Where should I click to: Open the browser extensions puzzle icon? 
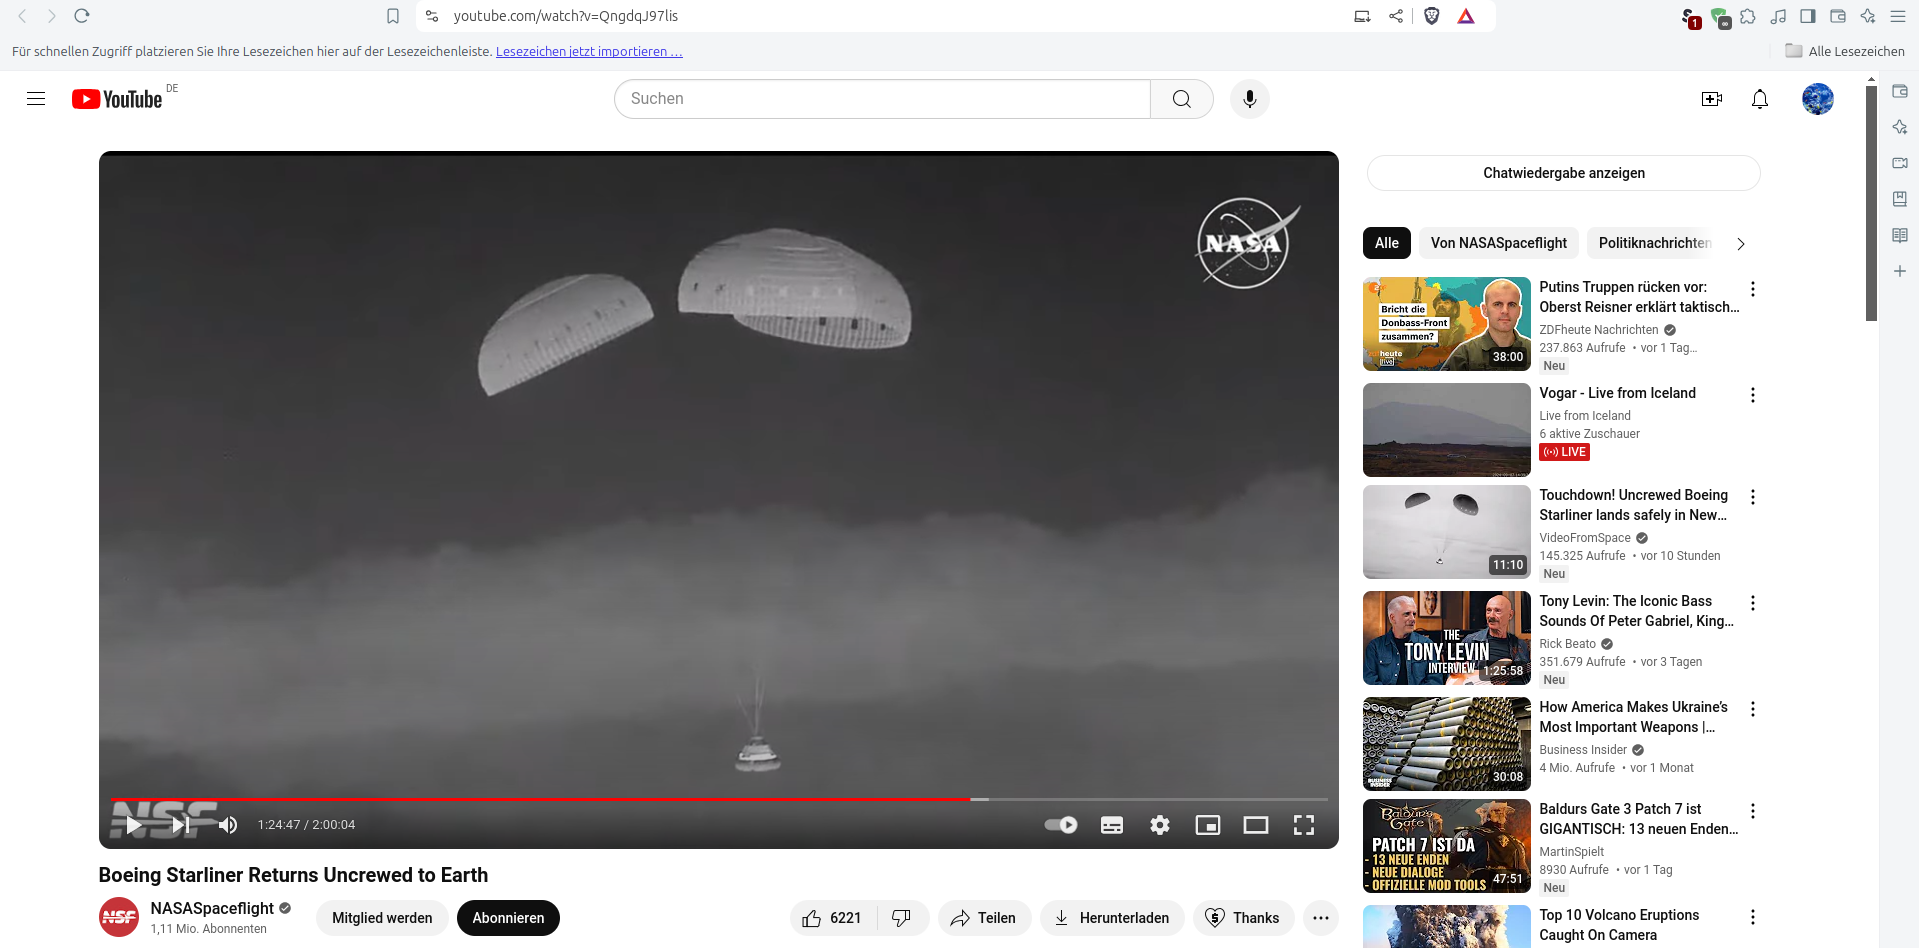pyautogui.click(x=1748, y=16)
